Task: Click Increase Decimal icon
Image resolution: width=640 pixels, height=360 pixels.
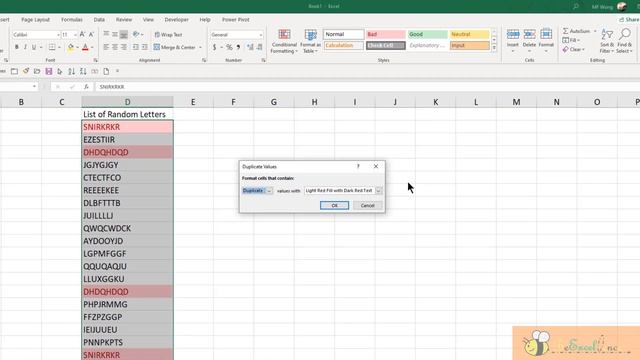Action: click(x=250, y=47)
